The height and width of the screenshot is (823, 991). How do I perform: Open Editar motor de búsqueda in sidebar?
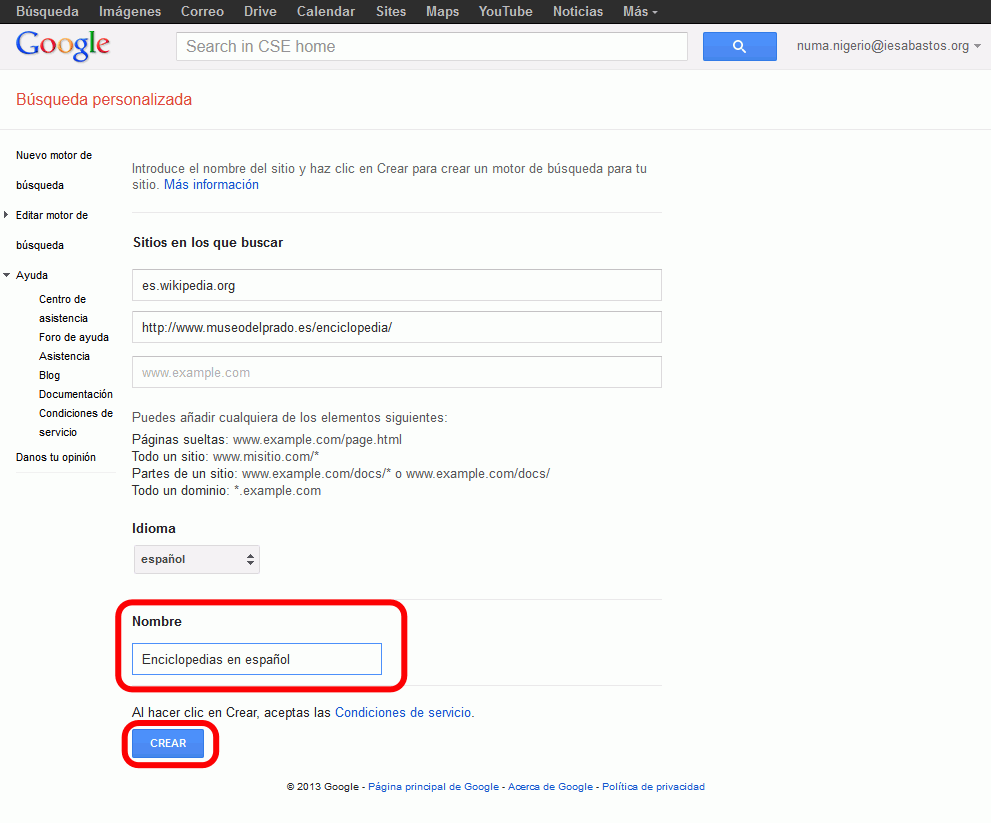tap(52, 230)
